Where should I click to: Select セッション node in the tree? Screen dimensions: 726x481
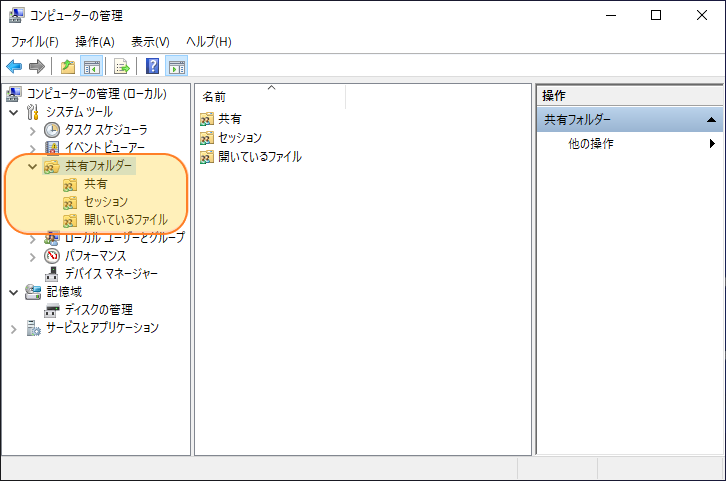coord(106,202)
